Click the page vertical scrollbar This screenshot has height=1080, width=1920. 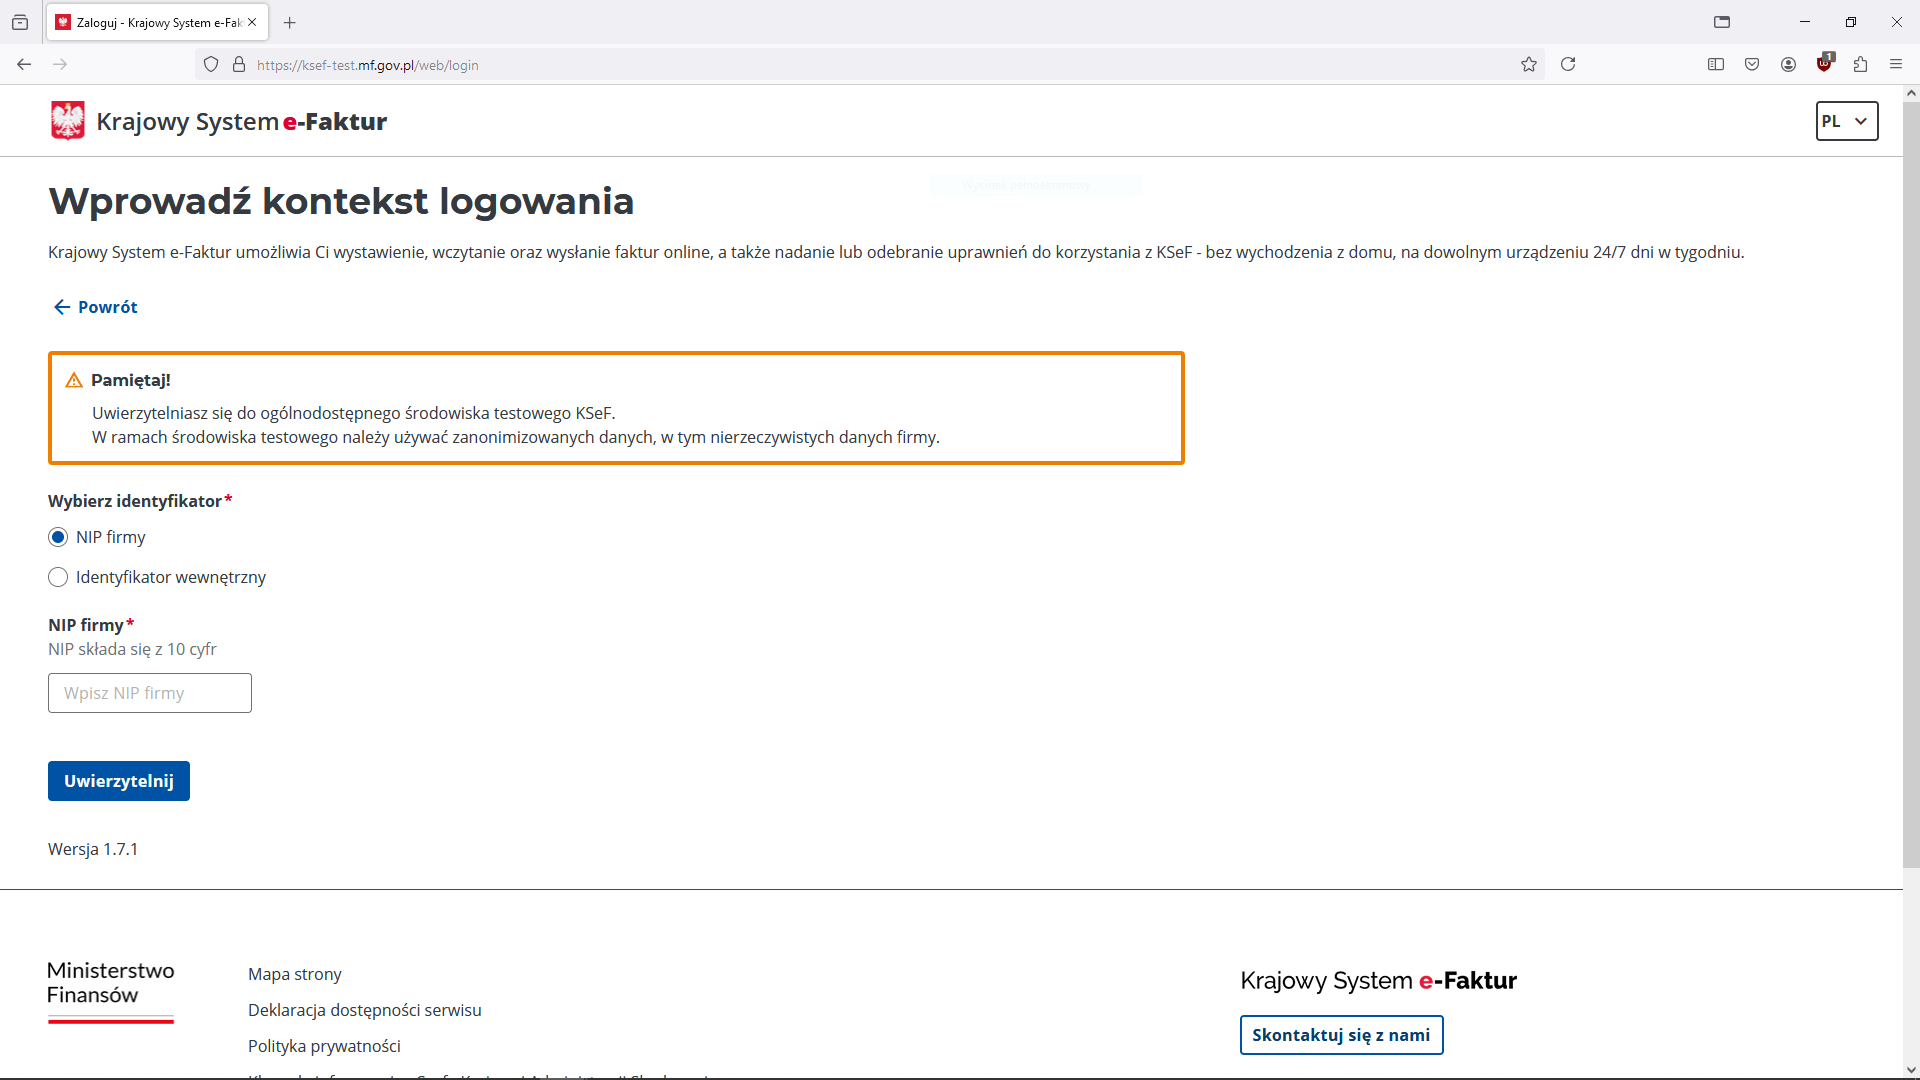1911,484
